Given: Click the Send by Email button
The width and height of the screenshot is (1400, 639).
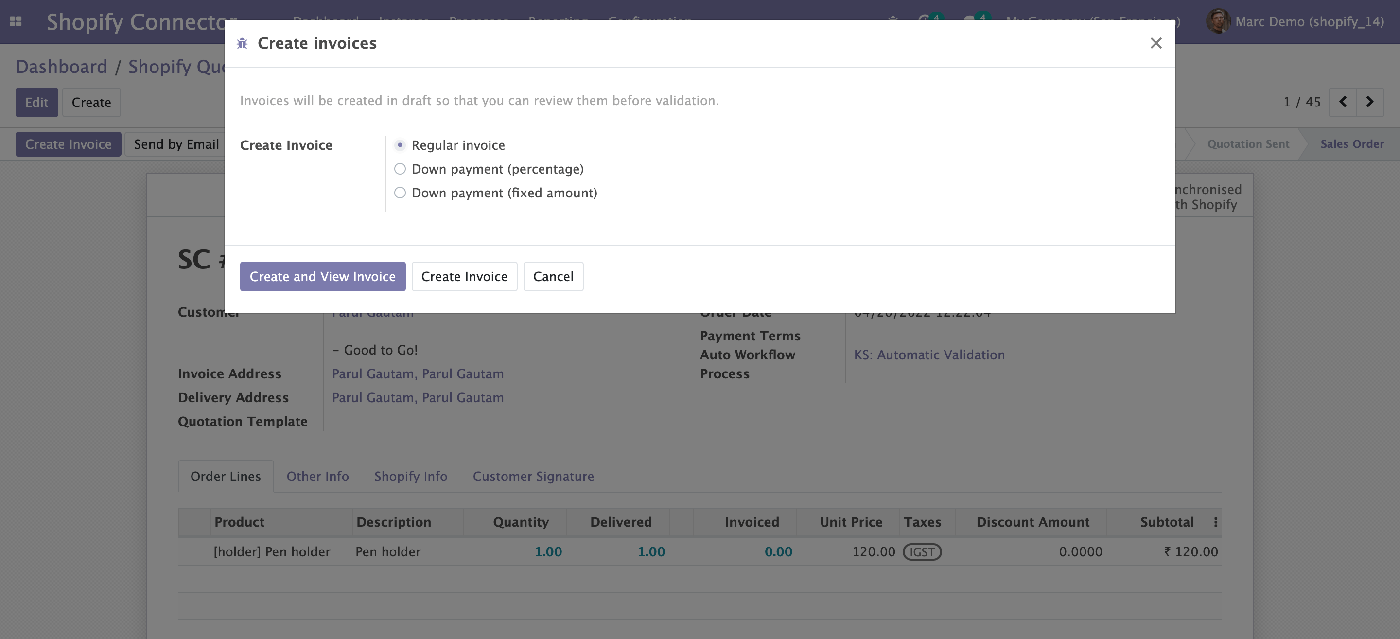Looking at the screenshot, I should click(176, 144).
